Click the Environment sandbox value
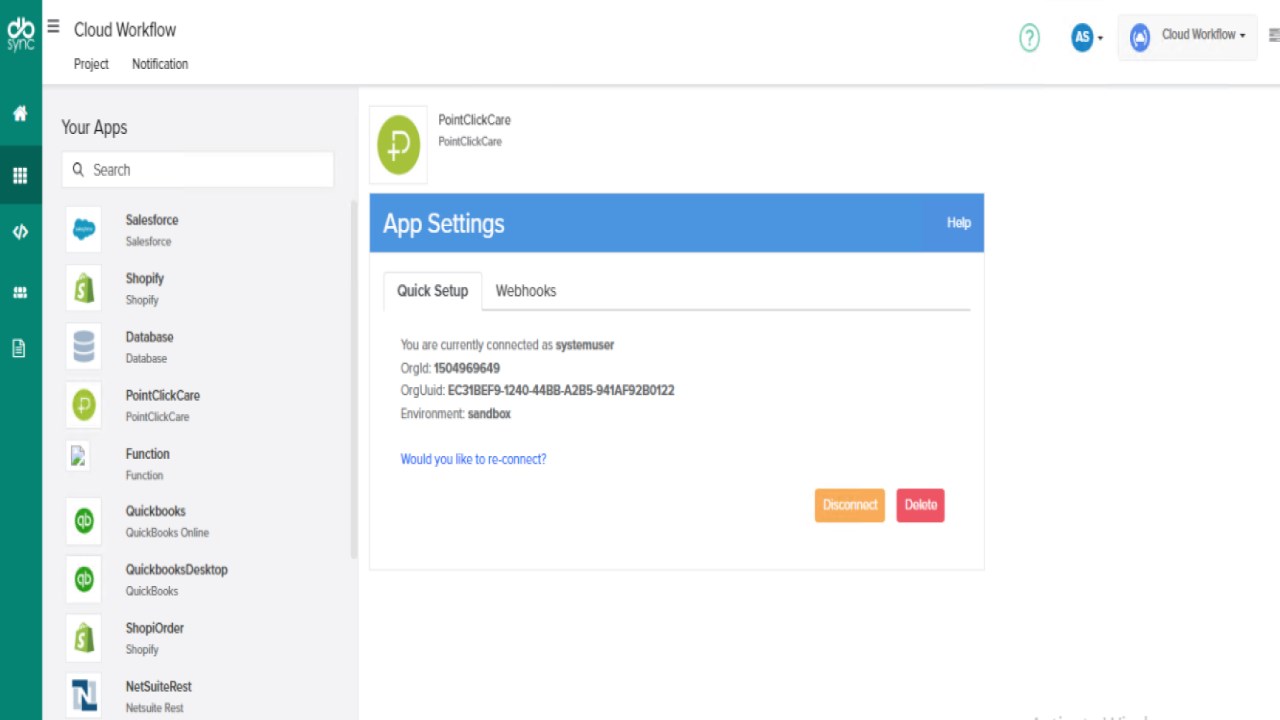This screenshot has width=1280, height=720. click(x=489, y=414)
